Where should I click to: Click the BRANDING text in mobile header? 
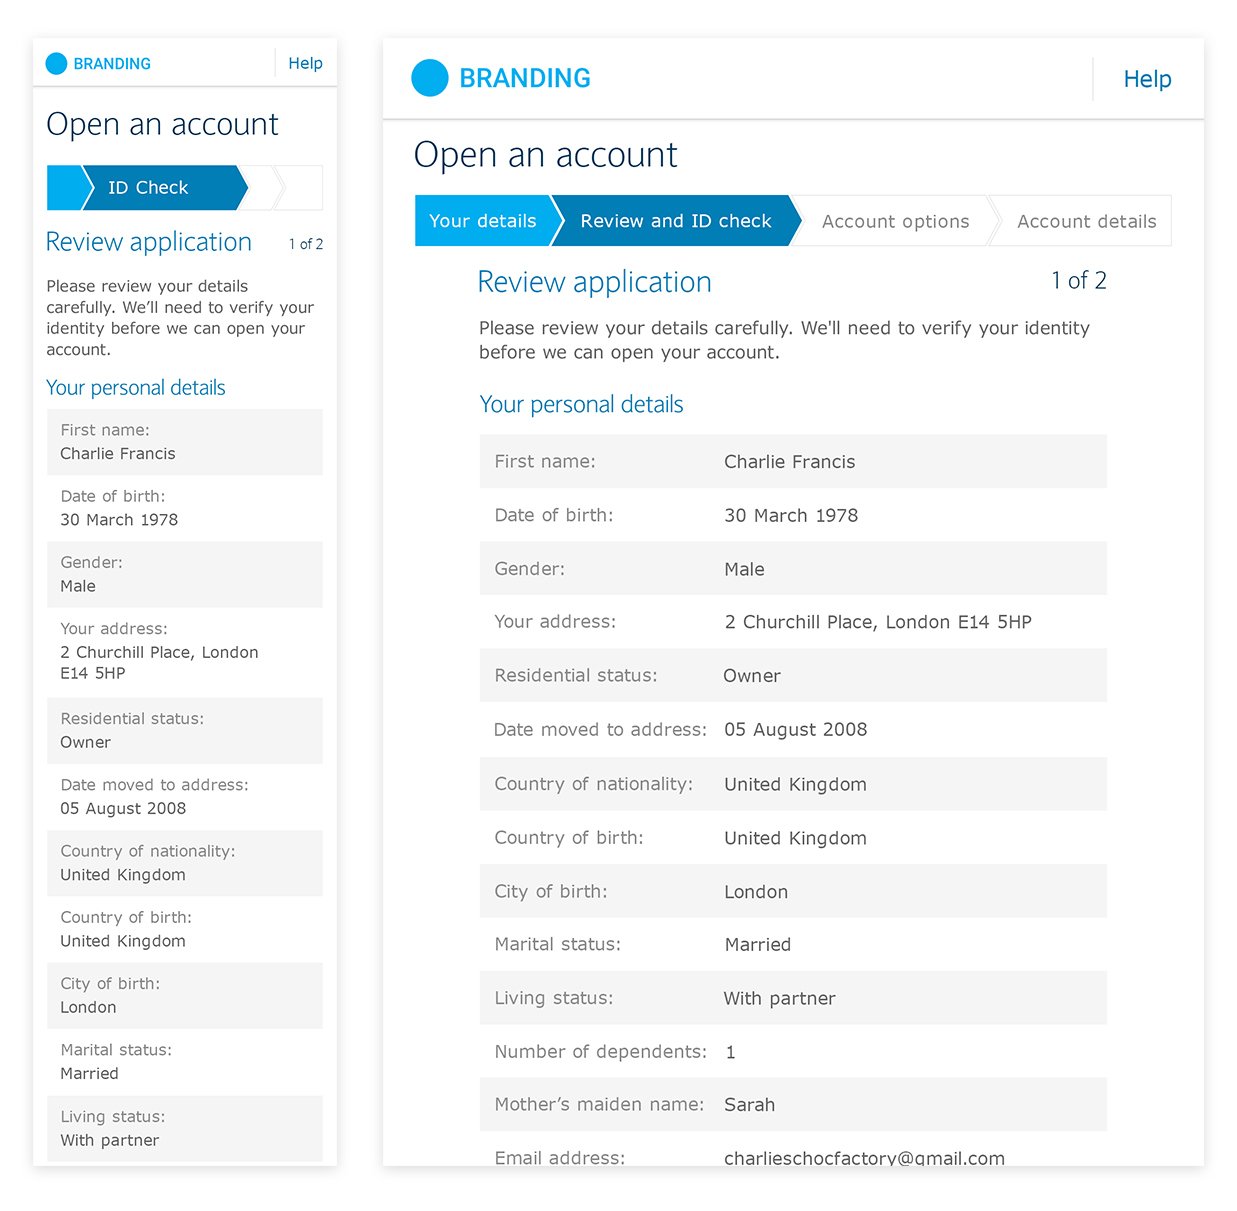pyautogui.click(x=112, y=64)
